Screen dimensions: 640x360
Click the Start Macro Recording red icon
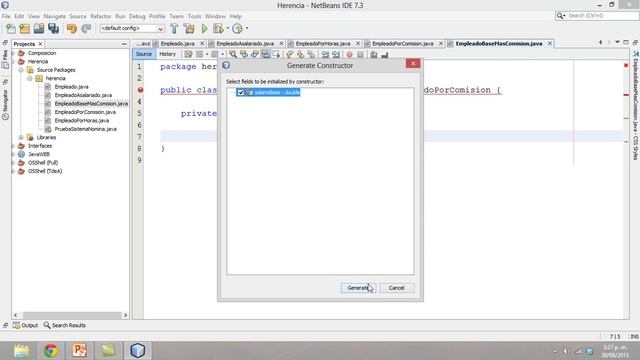pyautogui.click(x=349, y=54)
